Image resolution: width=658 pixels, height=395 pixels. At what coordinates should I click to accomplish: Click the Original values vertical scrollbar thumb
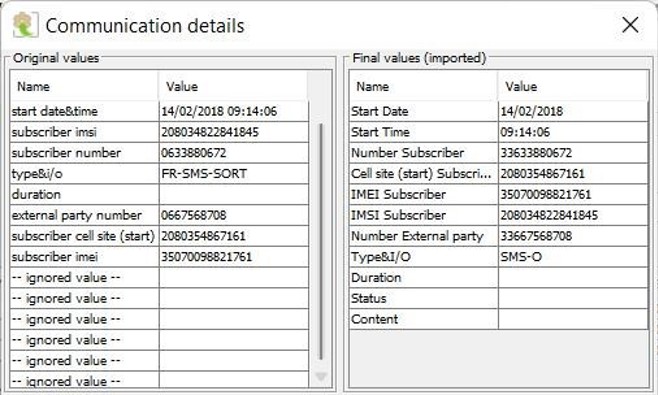coord(321,241)
